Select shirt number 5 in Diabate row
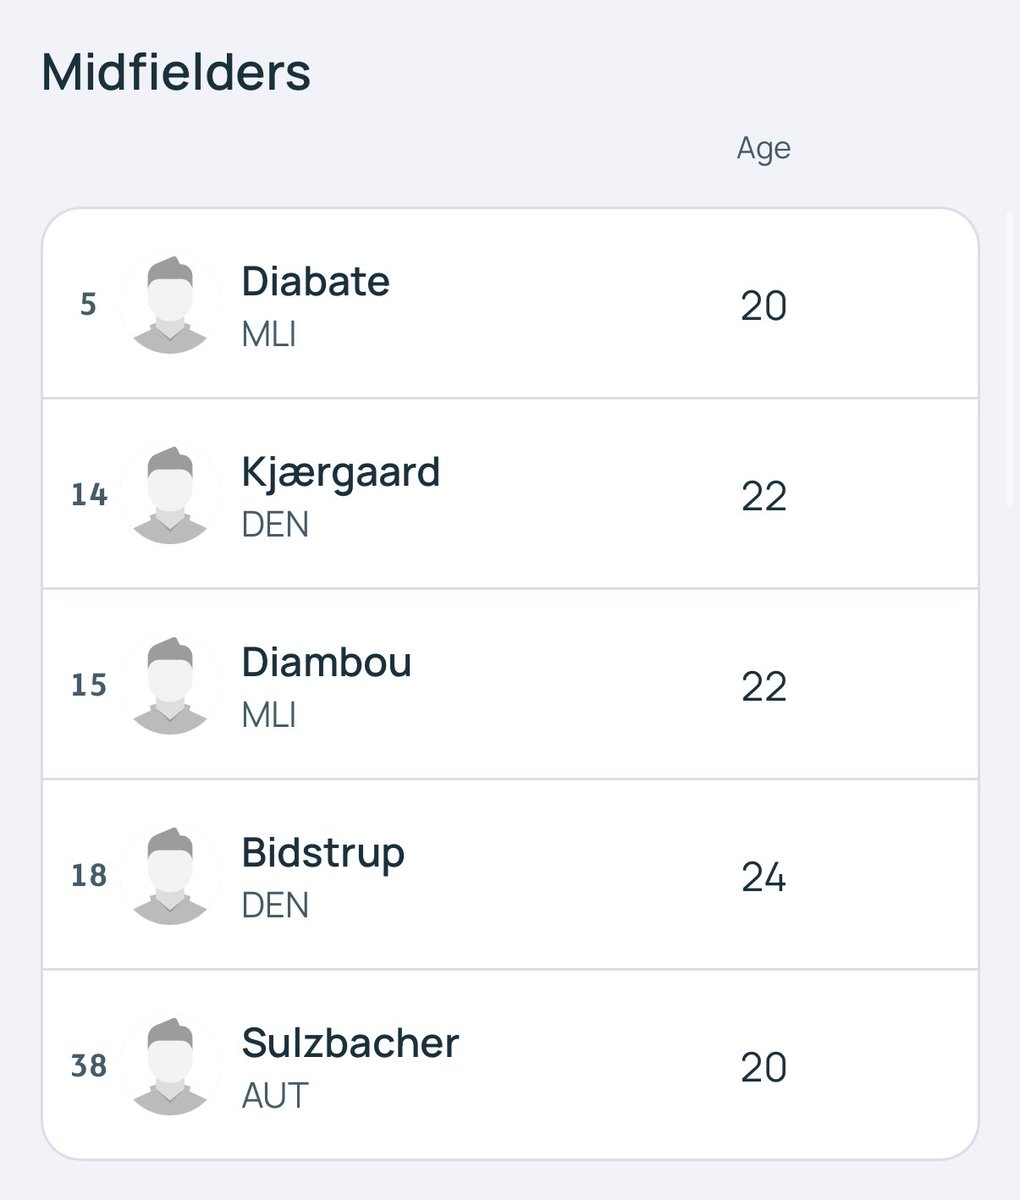The width and height of the screenshot is (1020, 1200). [x=88, y=305]
